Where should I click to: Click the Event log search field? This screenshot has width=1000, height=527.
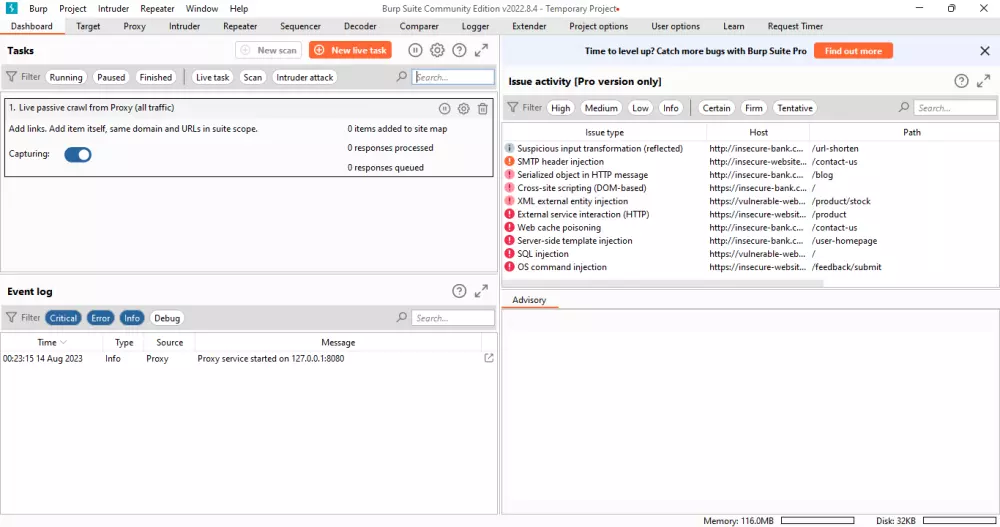(x=453, y=318)
